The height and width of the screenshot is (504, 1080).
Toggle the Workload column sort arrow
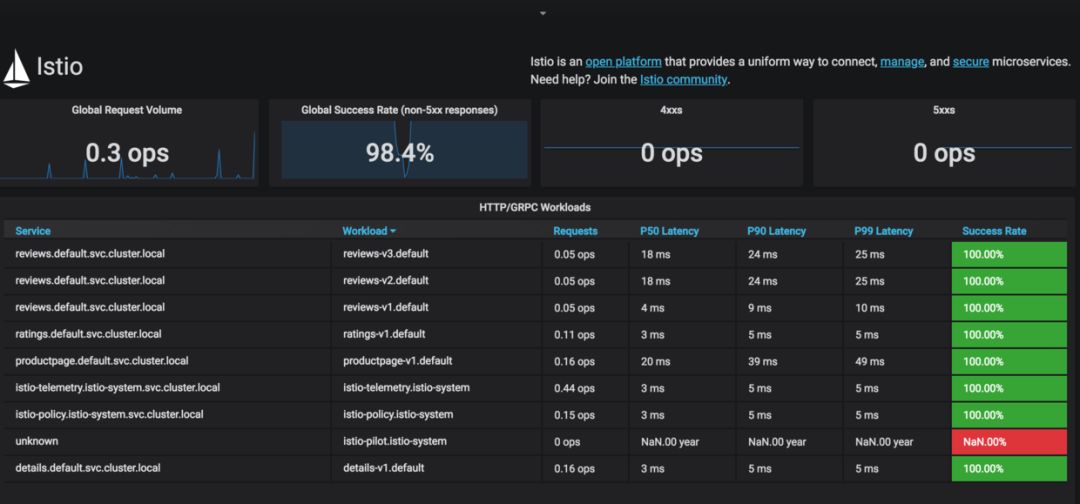click(x=393, y=232)
